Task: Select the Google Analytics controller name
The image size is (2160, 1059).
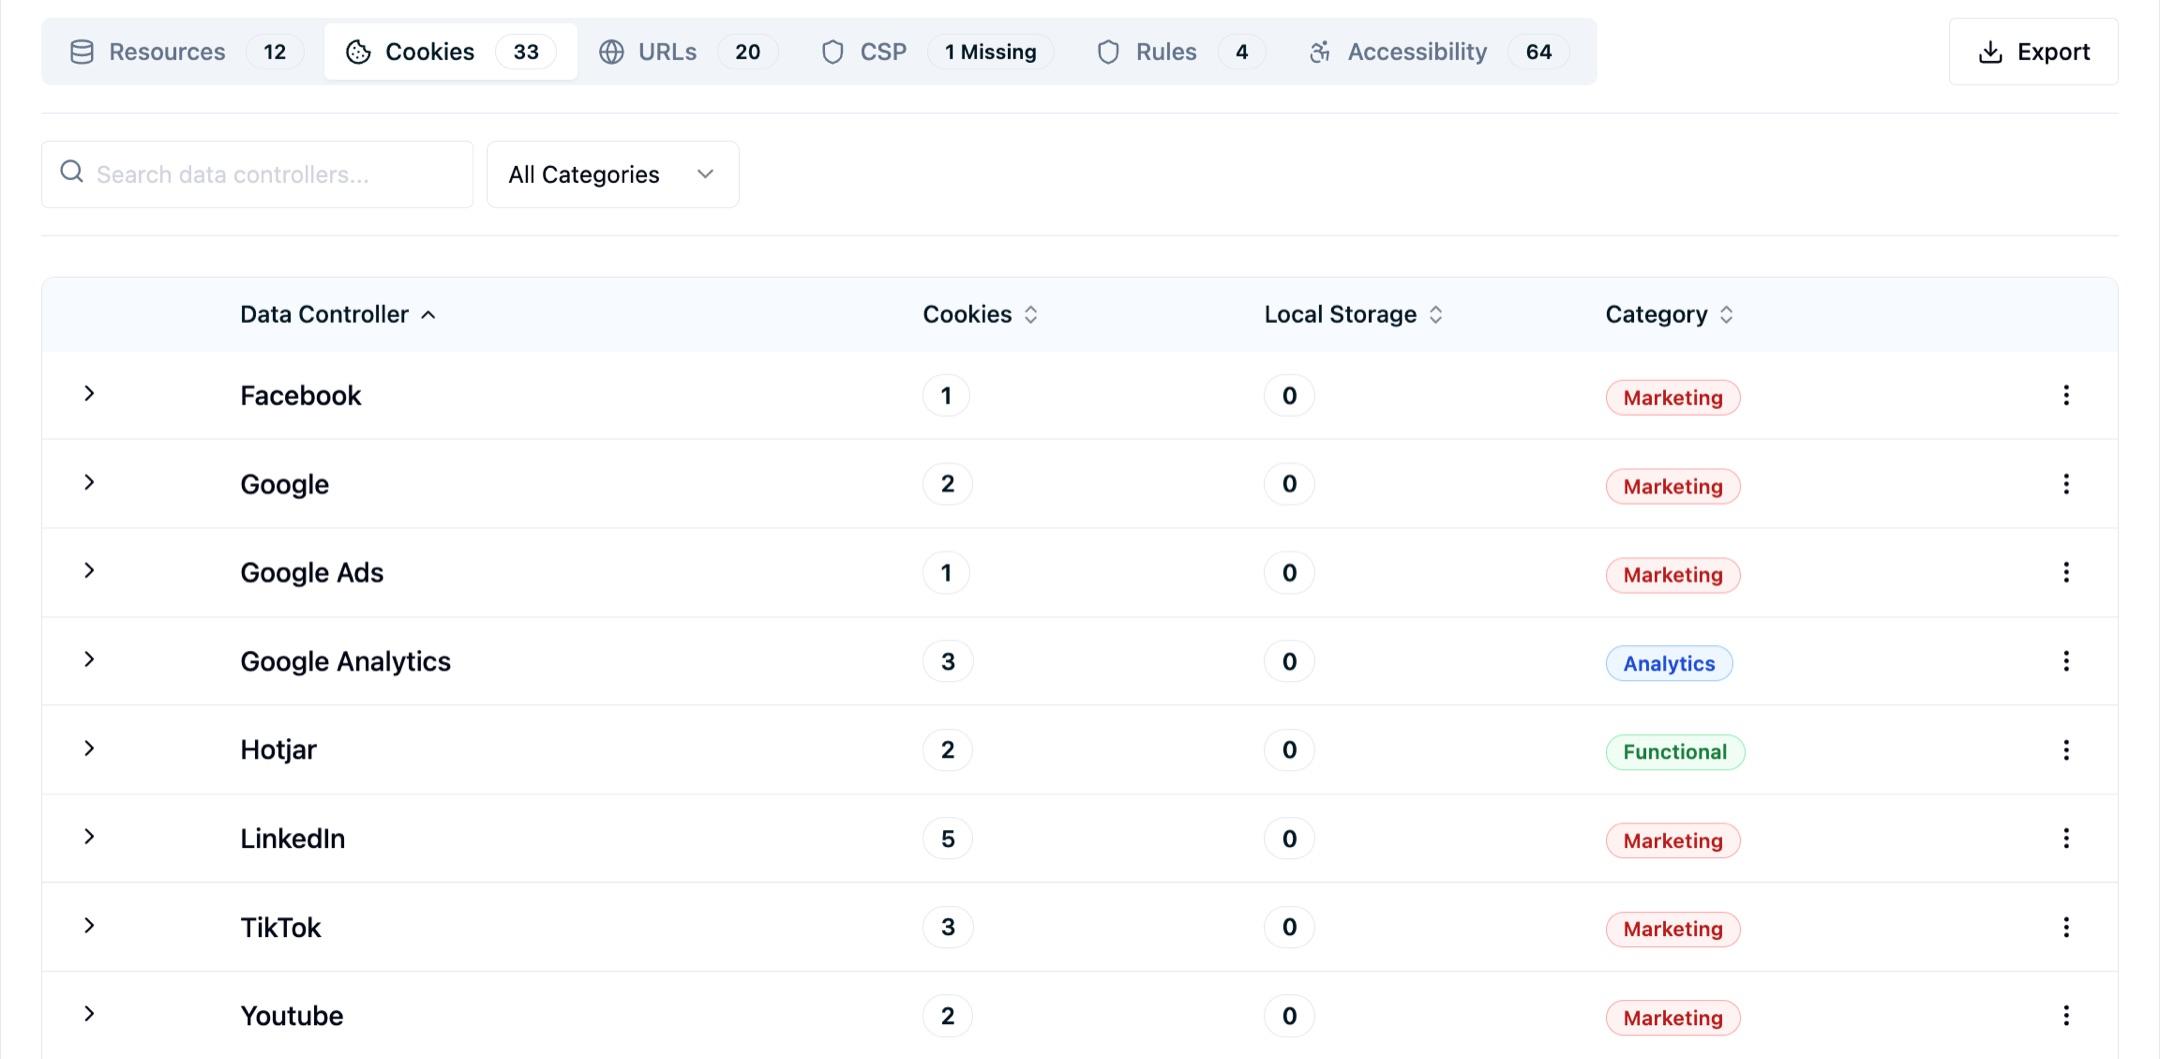Action: [x=345, y=662]
